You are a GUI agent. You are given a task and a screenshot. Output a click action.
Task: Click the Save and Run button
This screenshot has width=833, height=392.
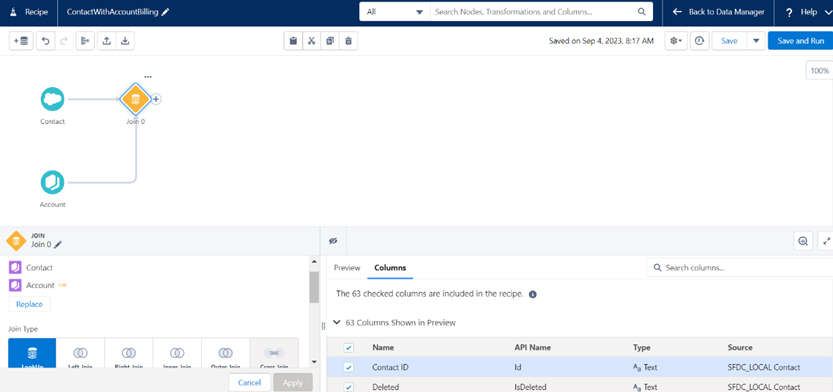801,41
